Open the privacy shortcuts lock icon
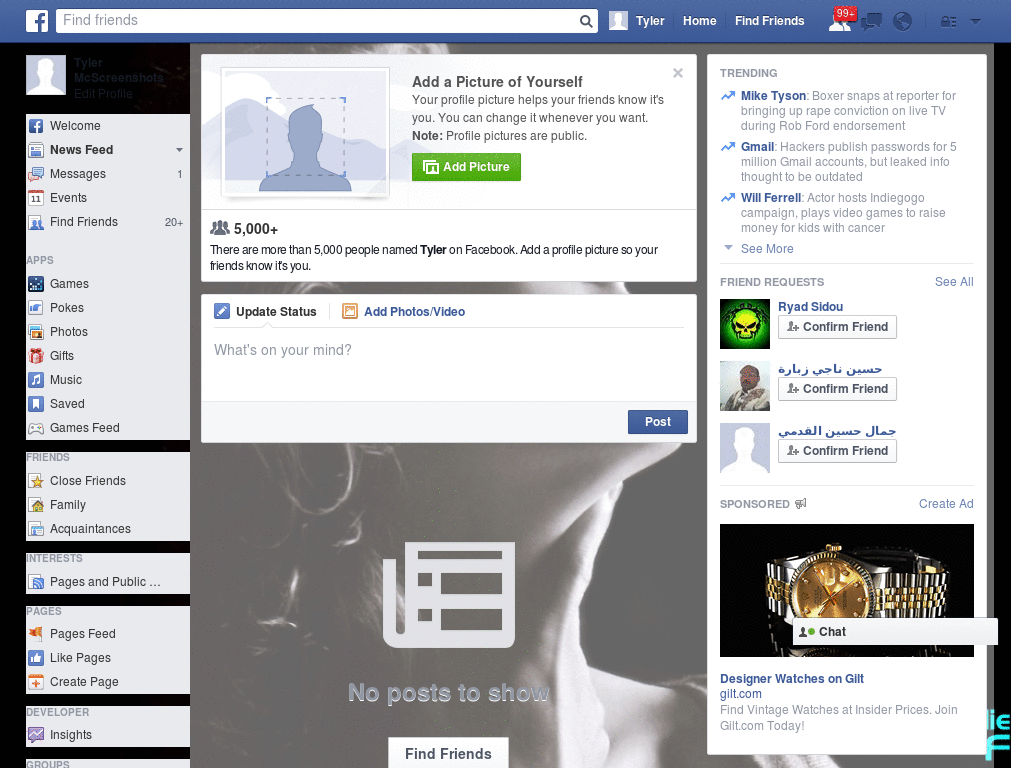Screen dimensions: 1024x768 pyautogui.click(x=948, y=22)
